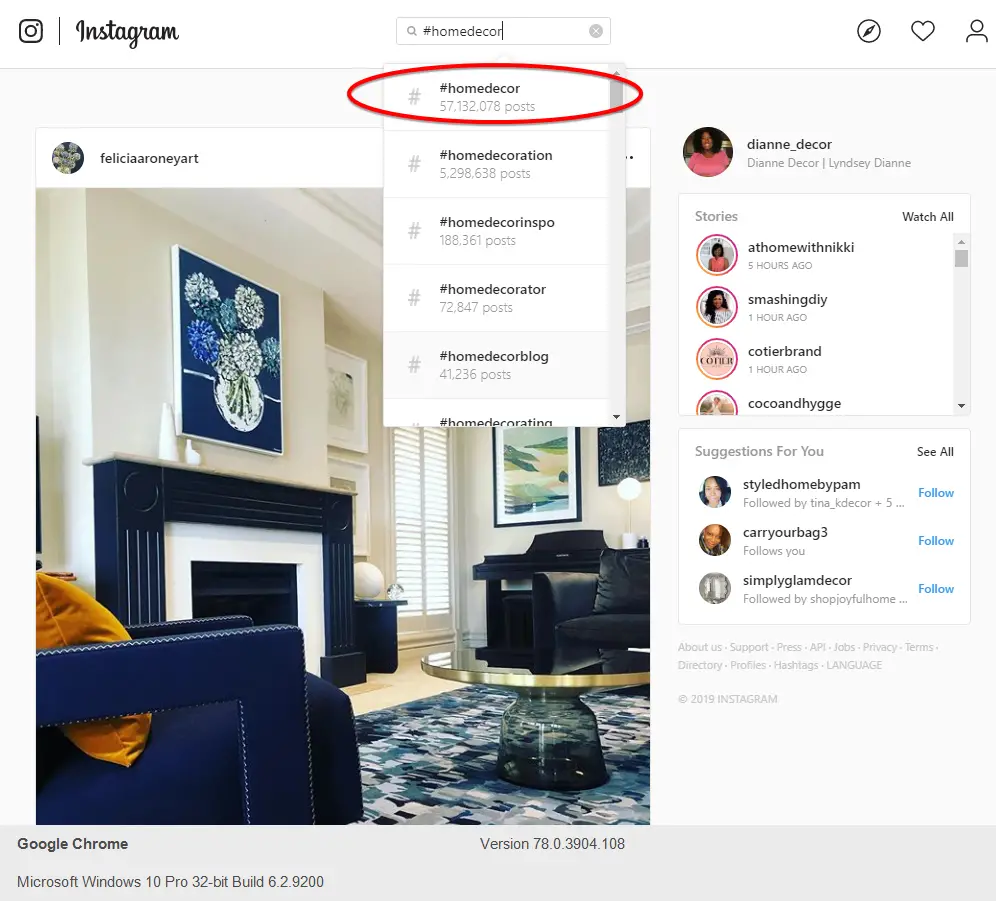
Task: Click Watch All stories
Action: (x=927, y=217)
